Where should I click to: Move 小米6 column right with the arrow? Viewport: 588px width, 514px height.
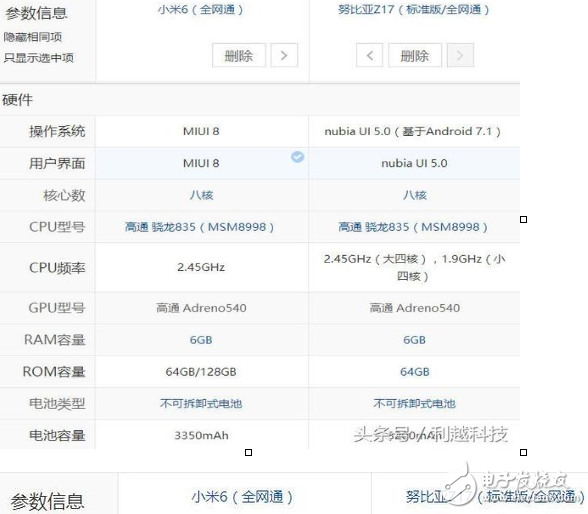(284, 55)
